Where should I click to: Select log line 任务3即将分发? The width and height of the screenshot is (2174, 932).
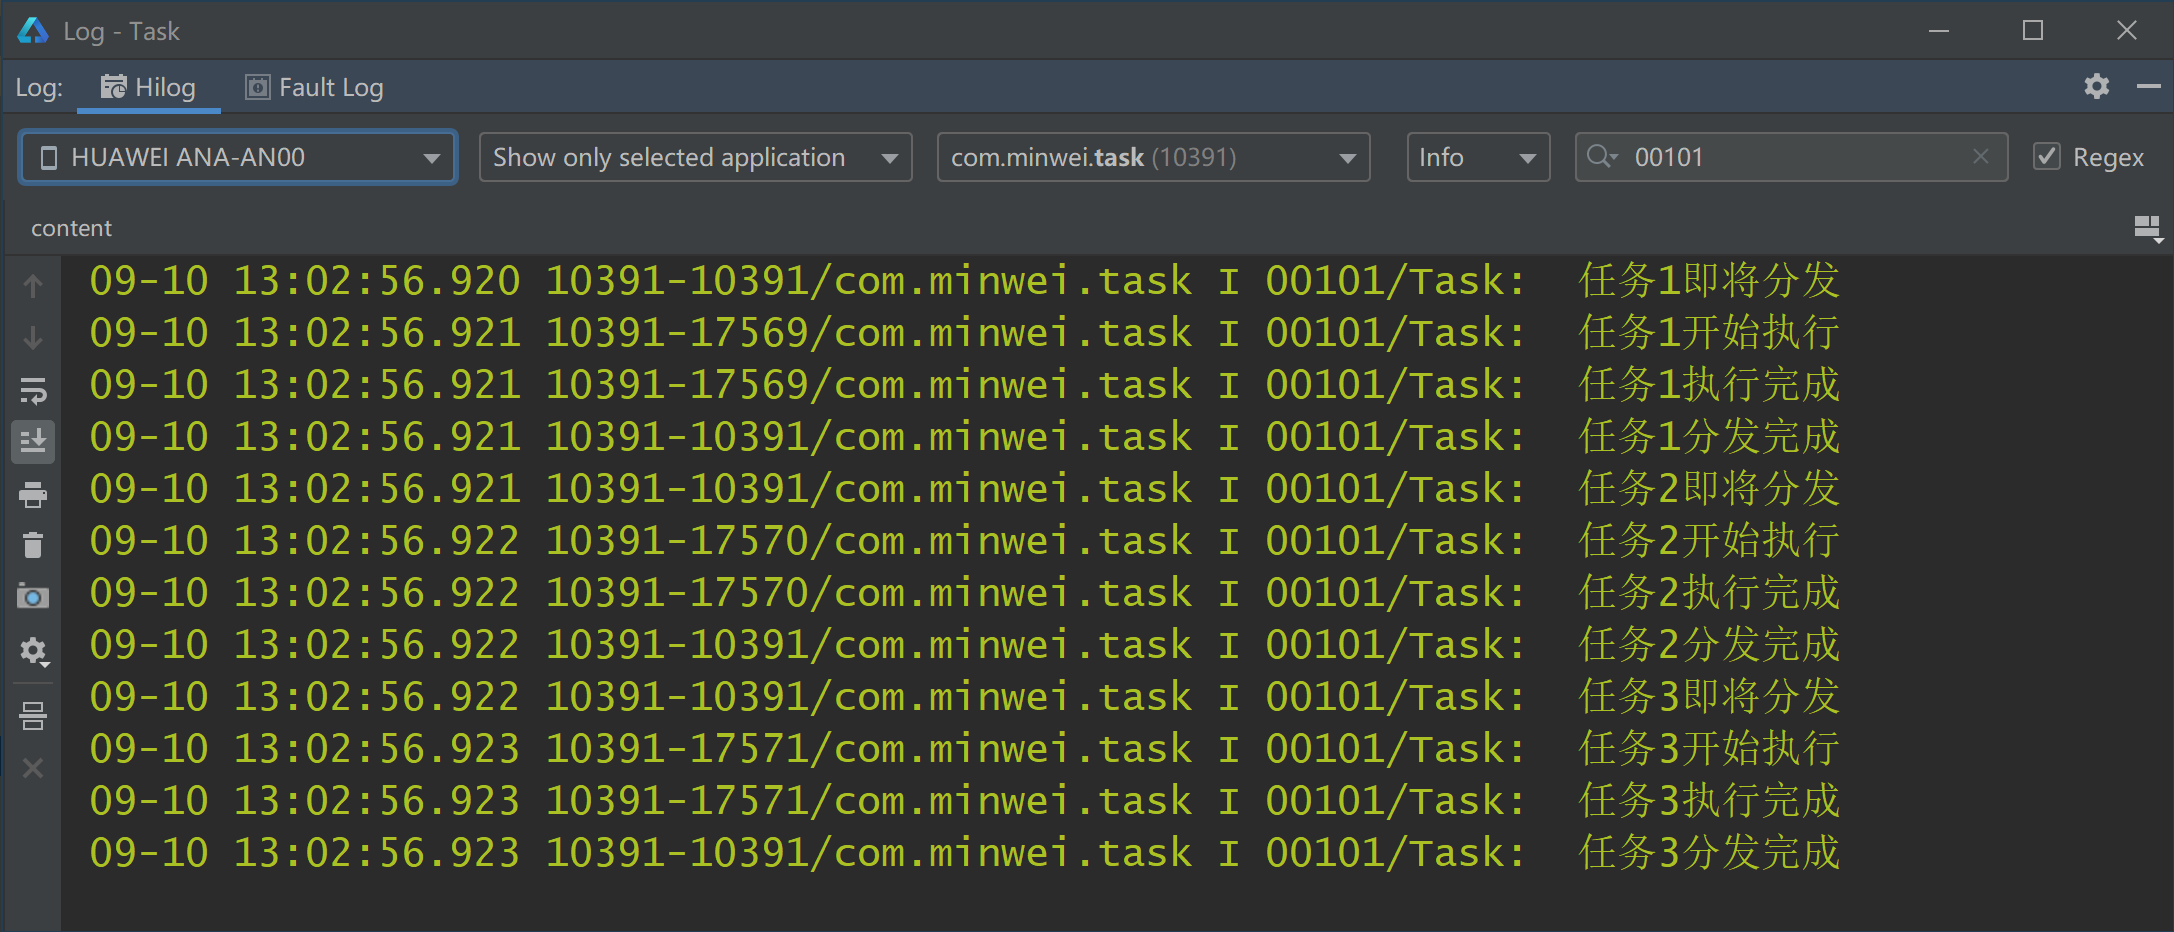(x=964, y=697)
